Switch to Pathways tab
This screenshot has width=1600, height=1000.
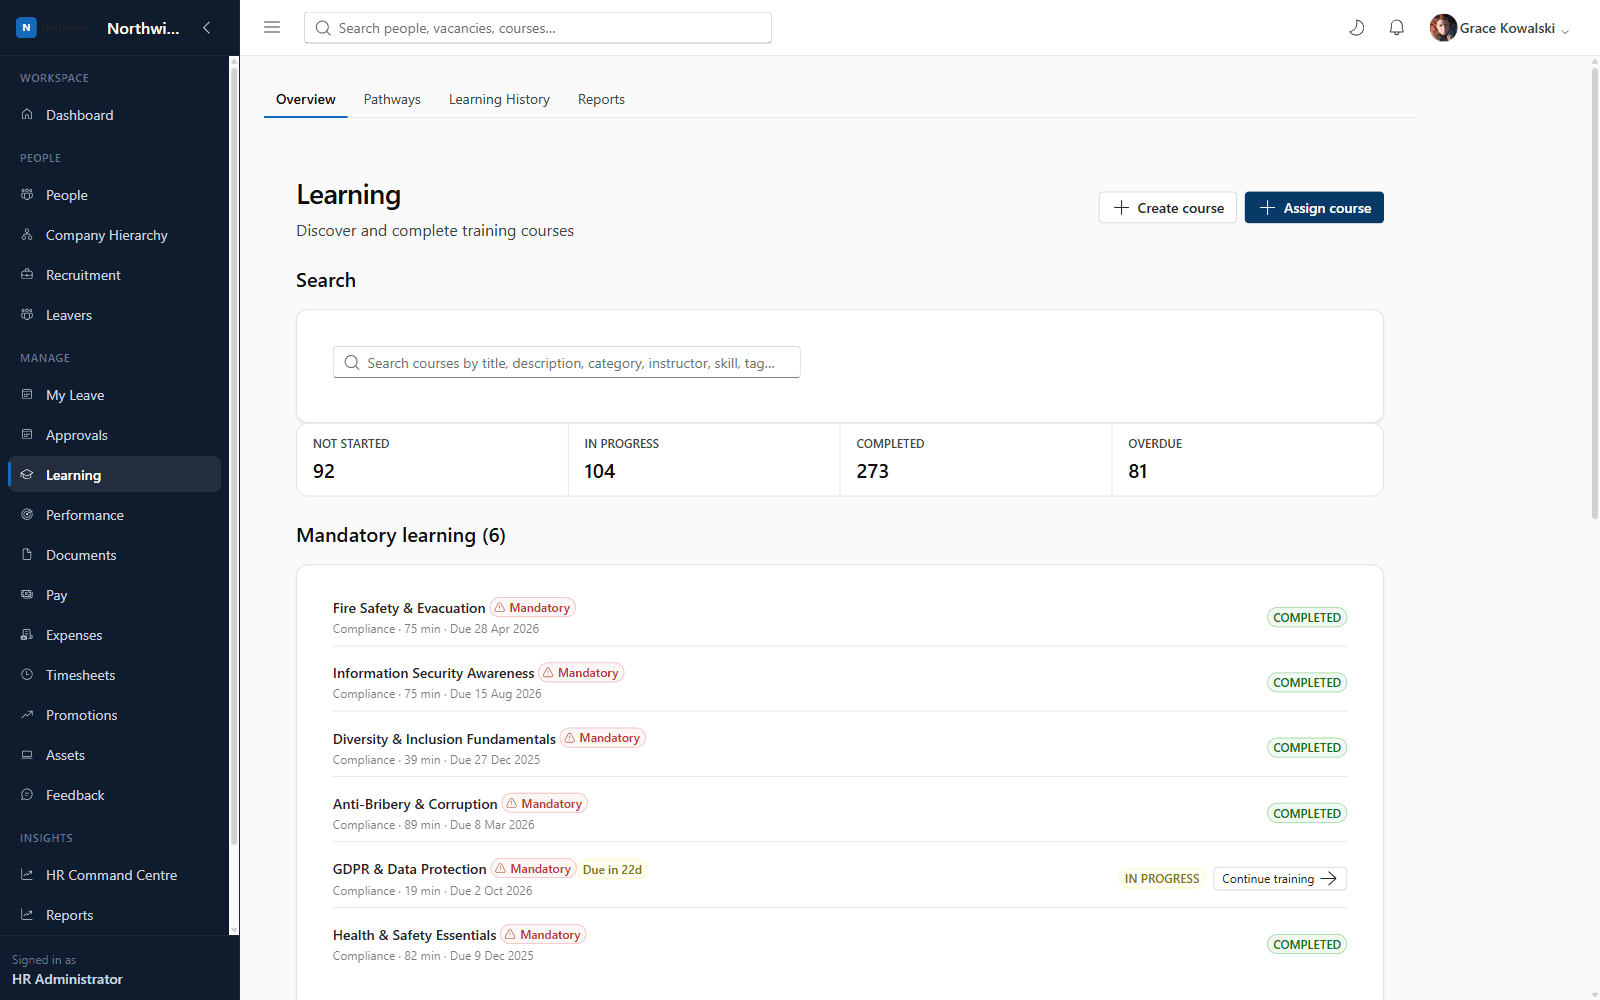tap(392, 99)
